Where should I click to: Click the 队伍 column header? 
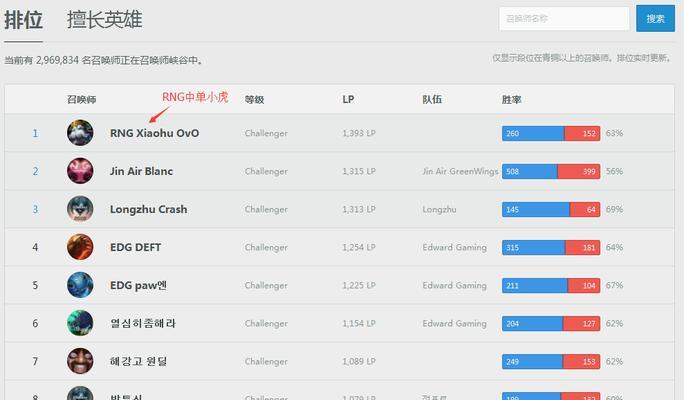pyautogui.click(x=432, y=99)
